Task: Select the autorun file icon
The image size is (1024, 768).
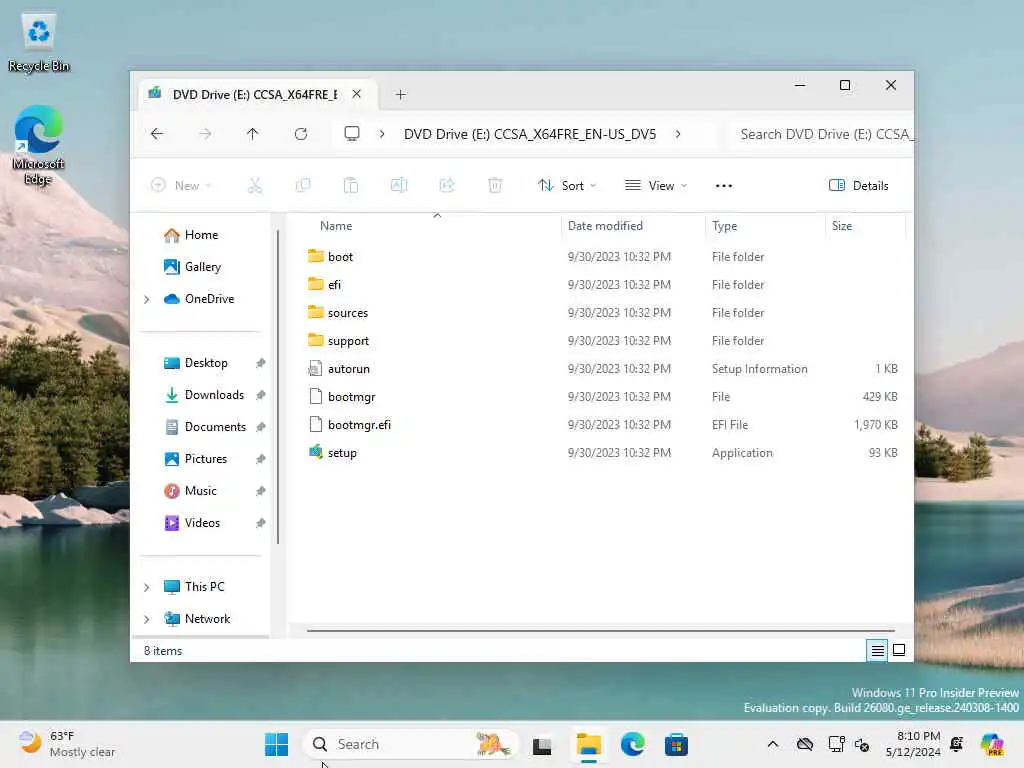Action: (315, 368)
